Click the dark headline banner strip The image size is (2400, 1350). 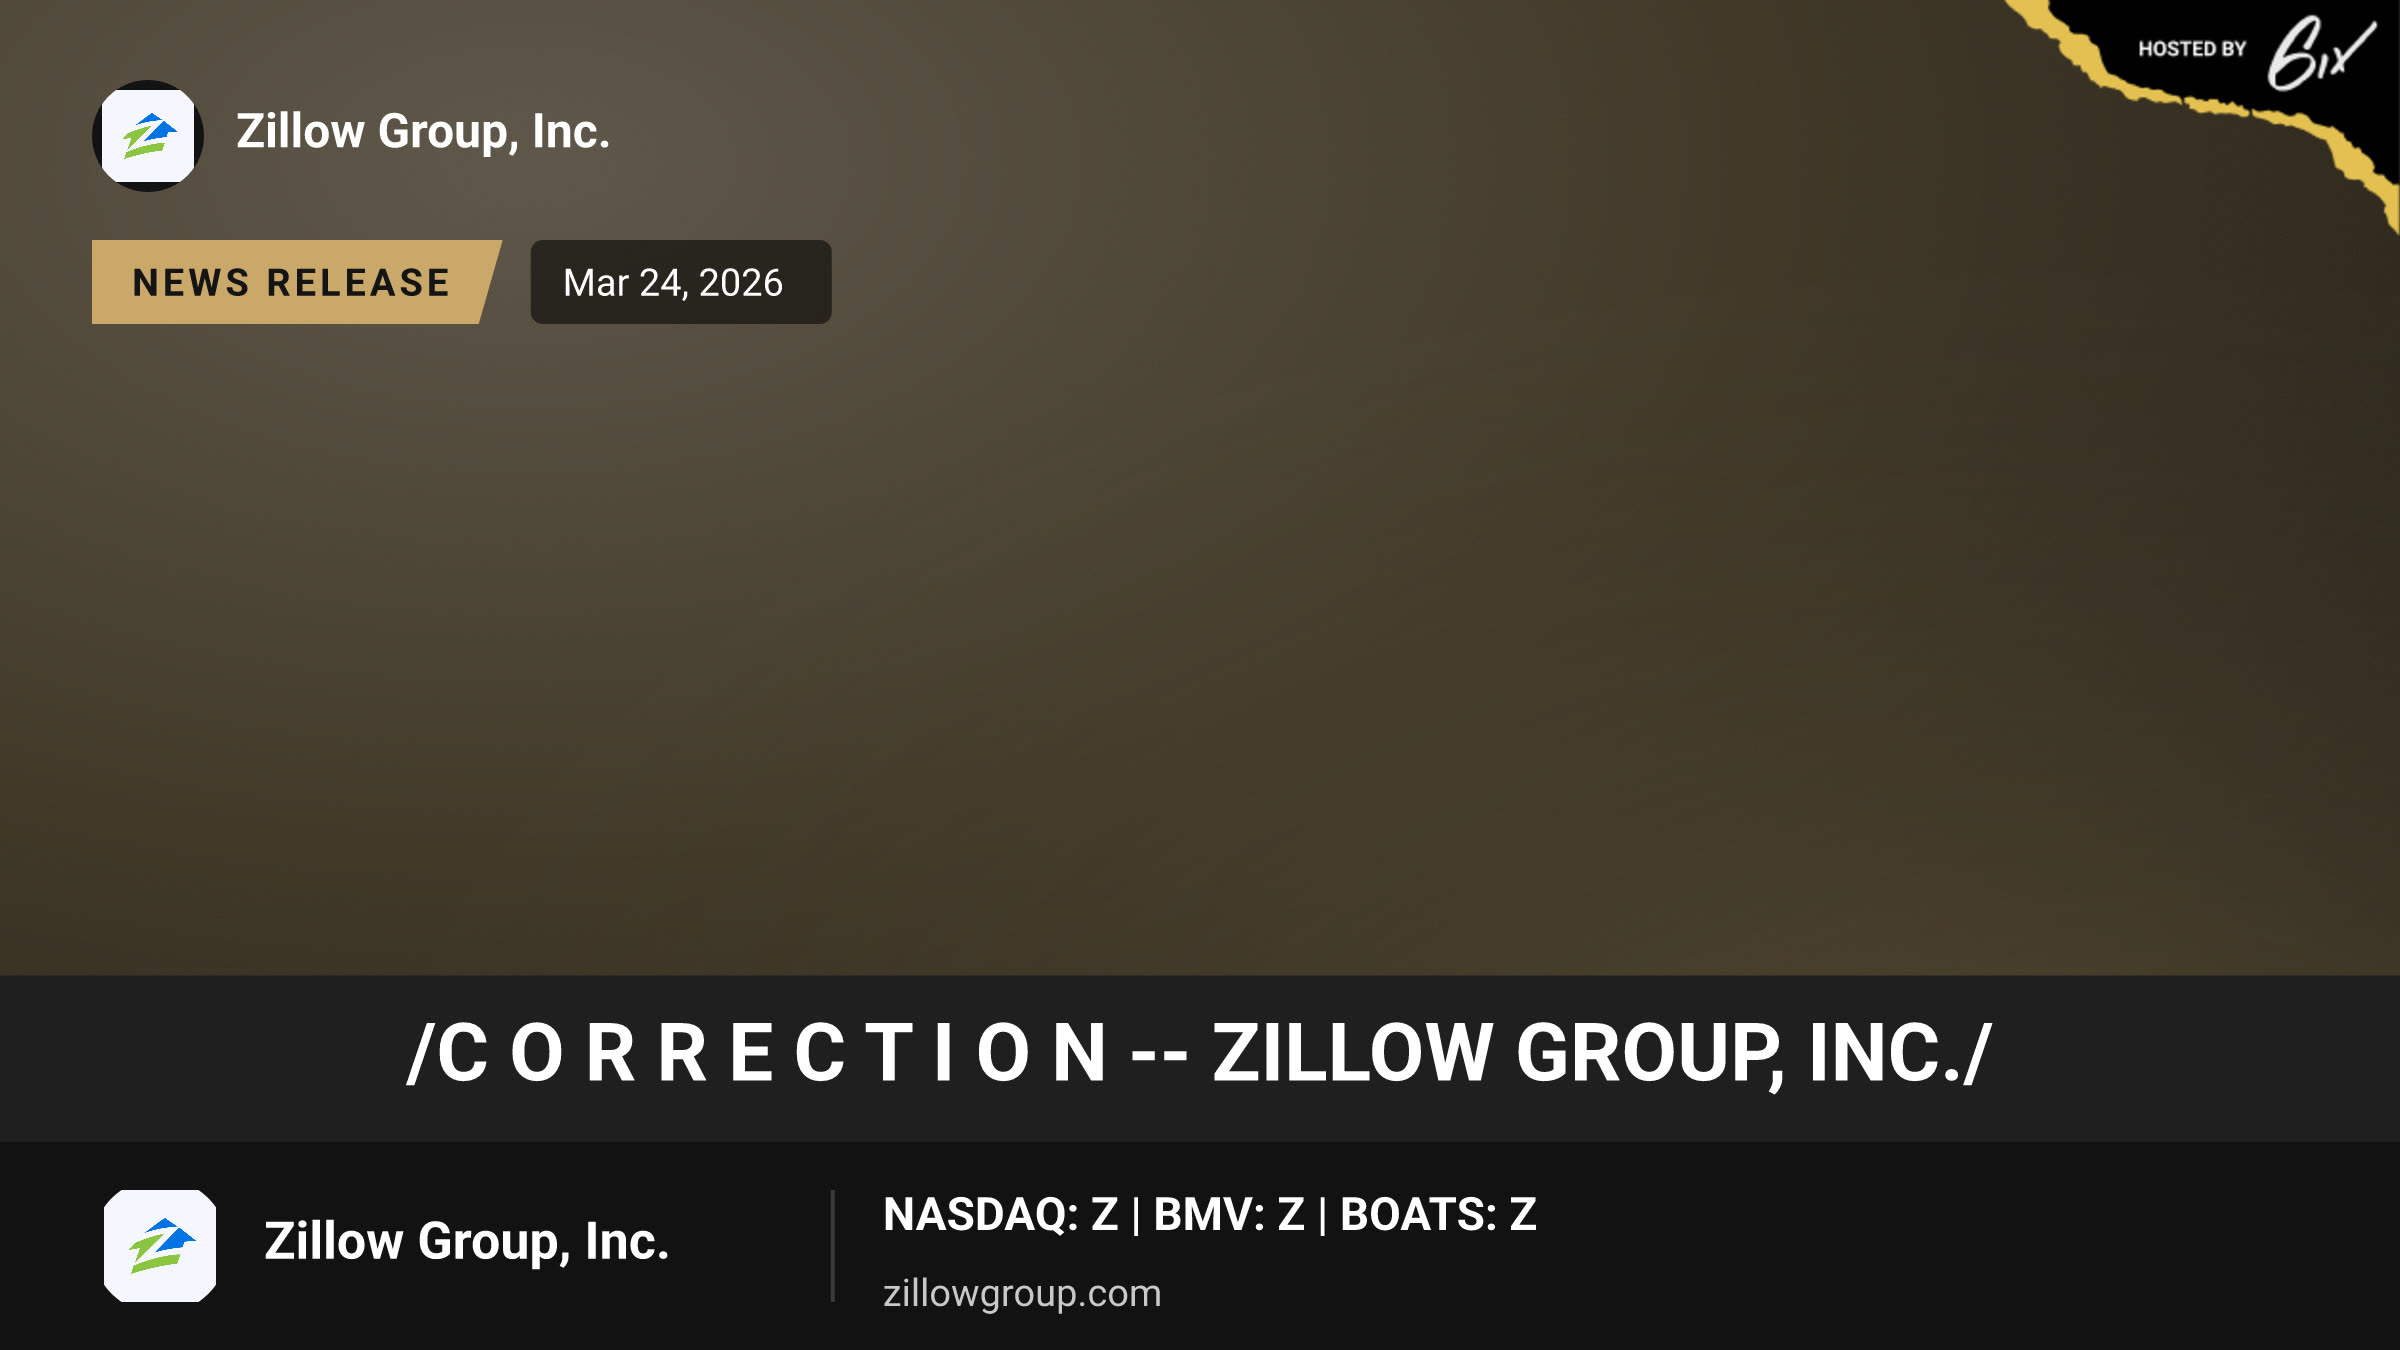click(x=1200, y=1058)
